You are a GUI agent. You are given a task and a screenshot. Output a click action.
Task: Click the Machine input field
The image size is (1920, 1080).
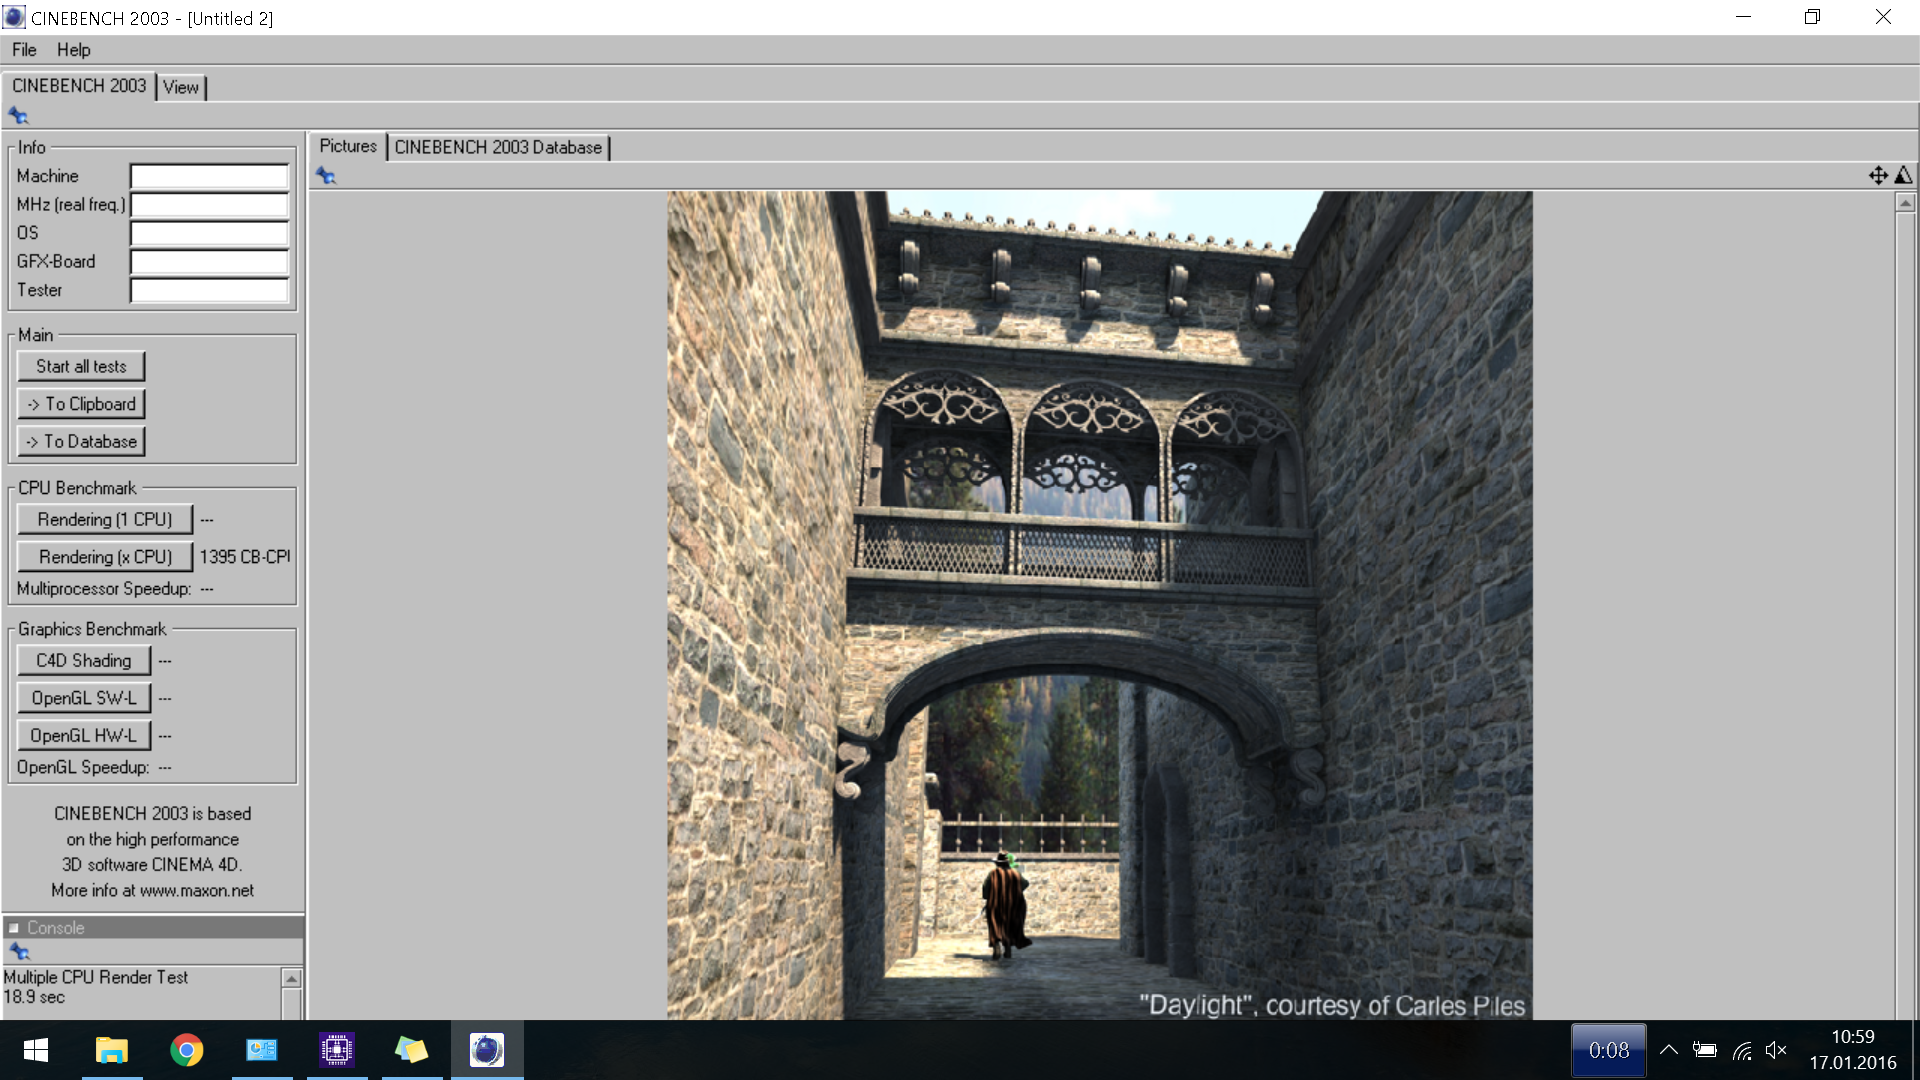209,176
